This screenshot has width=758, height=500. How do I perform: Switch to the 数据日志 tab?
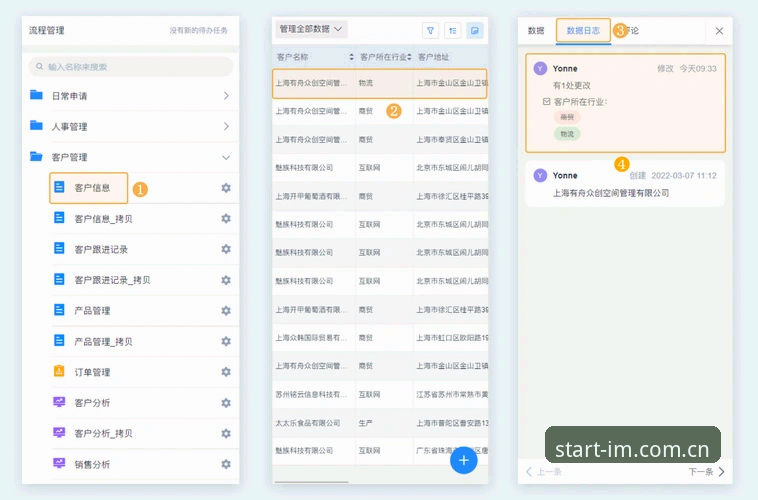(x=583, y=31)
